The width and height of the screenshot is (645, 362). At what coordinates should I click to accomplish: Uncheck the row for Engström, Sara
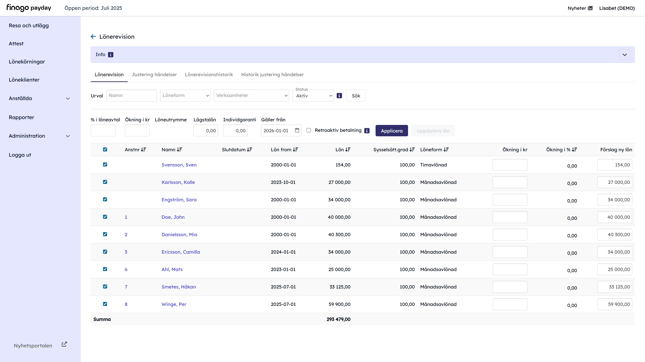point(105,200)
